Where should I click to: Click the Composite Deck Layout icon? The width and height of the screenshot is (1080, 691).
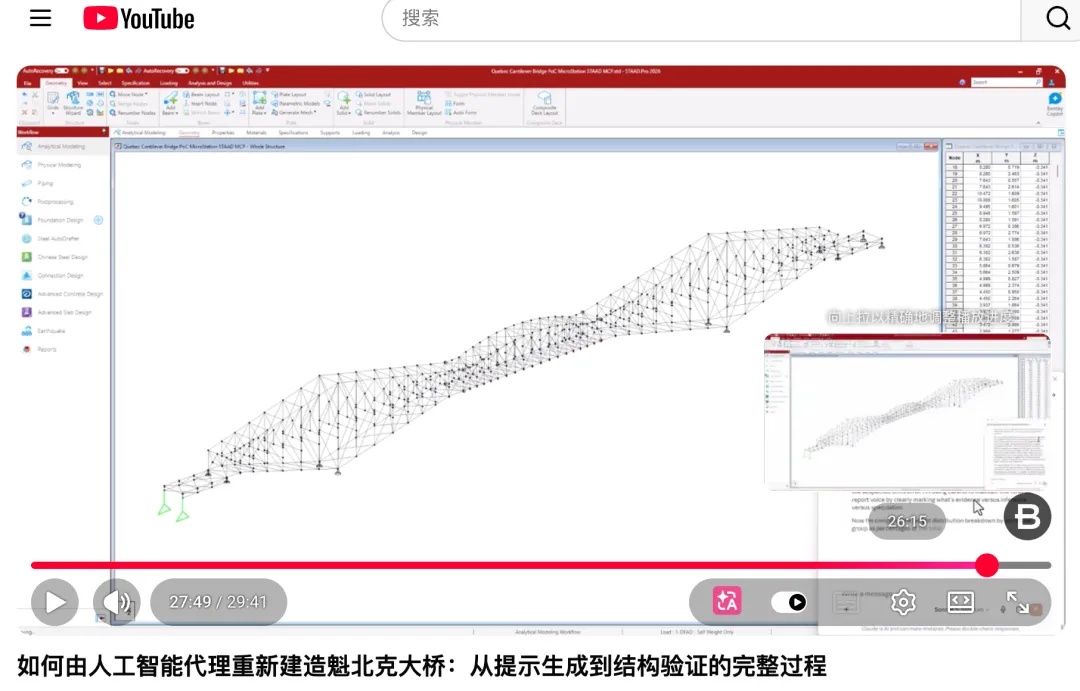[x=544, y=103]
